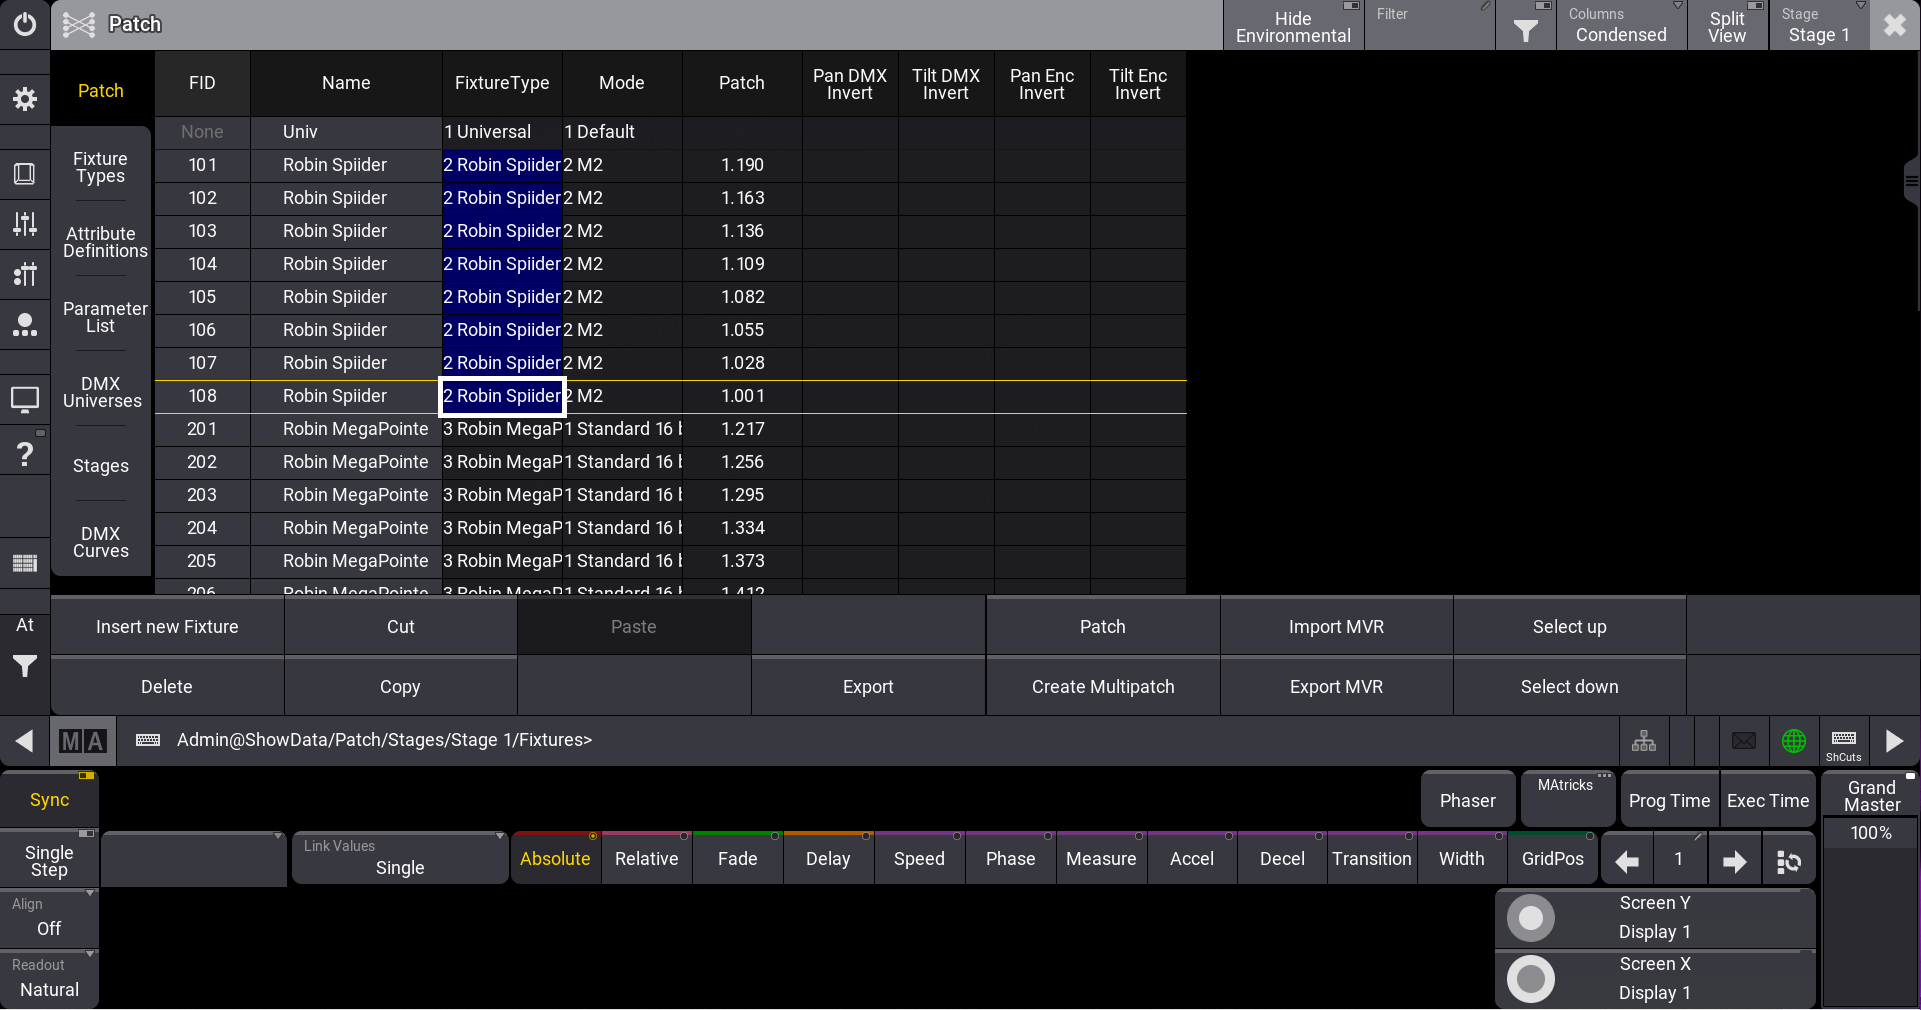Click the Grand Master 100% value

click(x=1870, y=833)
